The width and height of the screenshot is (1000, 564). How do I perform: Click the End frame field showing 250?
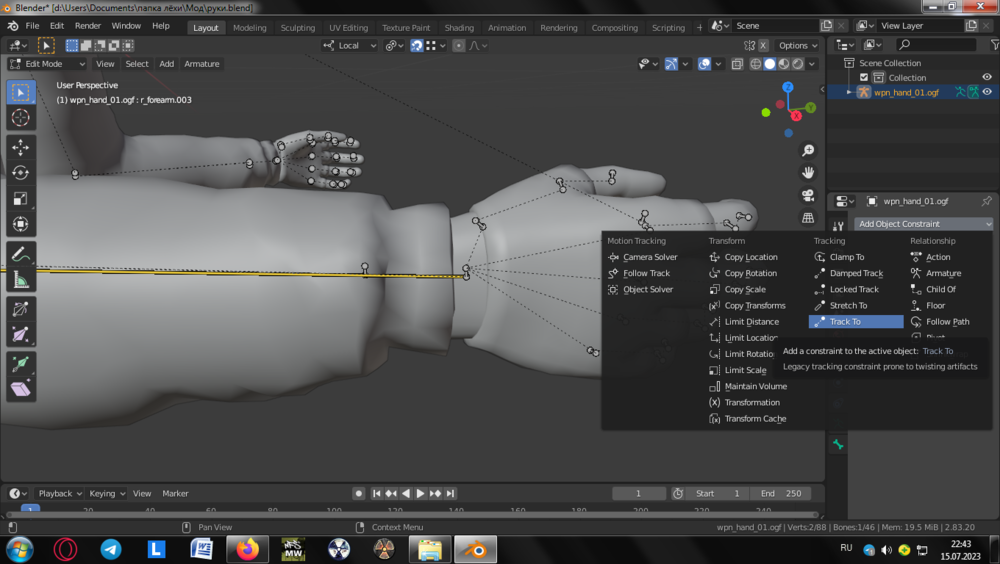point(783,493)
